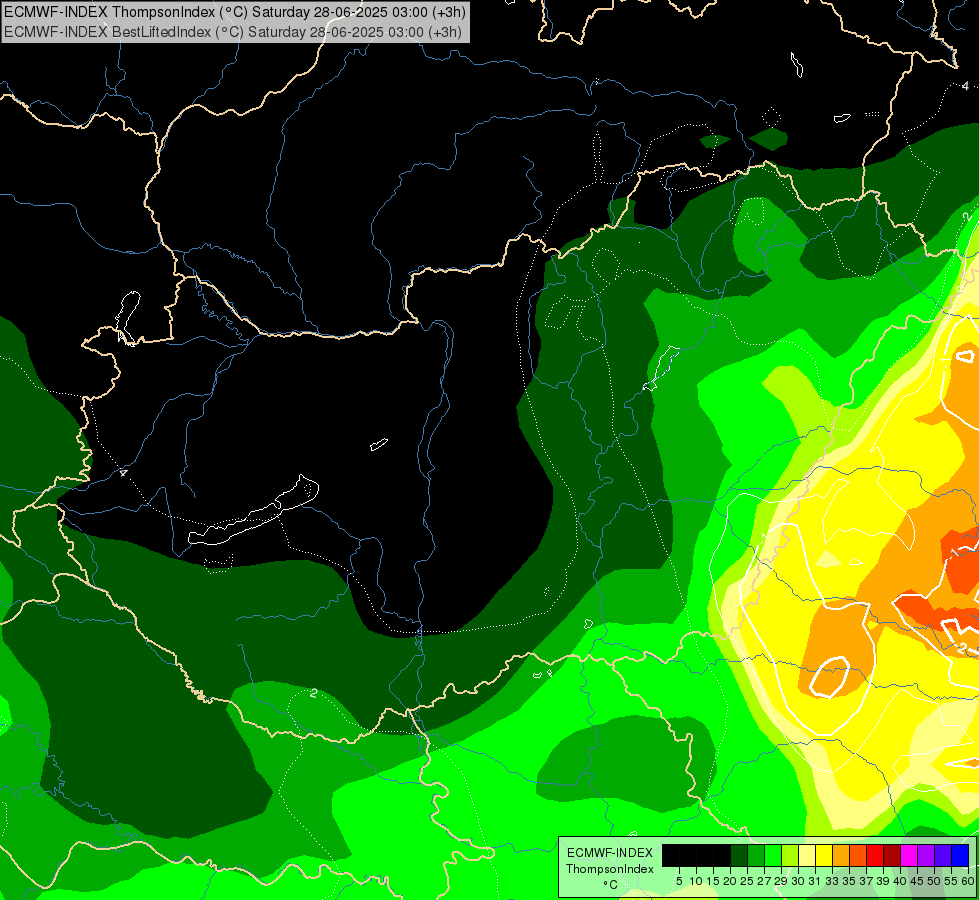Click legend scale value 31
Screen dimensions: 979x900
(815, 881)
